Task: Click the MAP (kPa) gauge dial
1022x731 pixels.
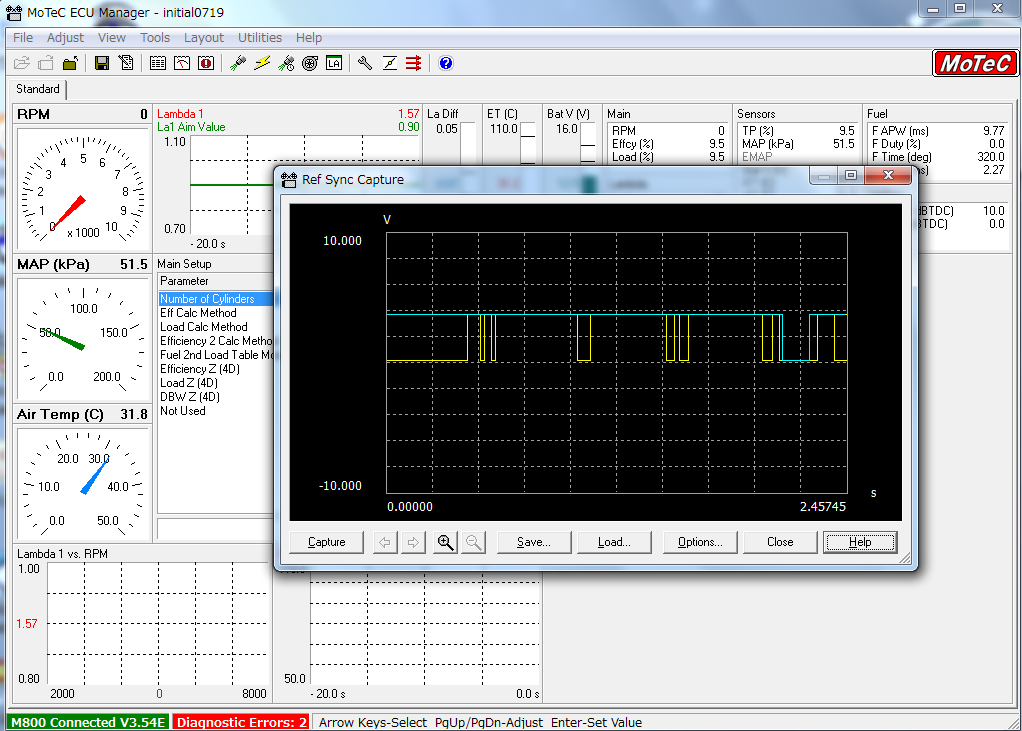Action: (x=83, y=339)
